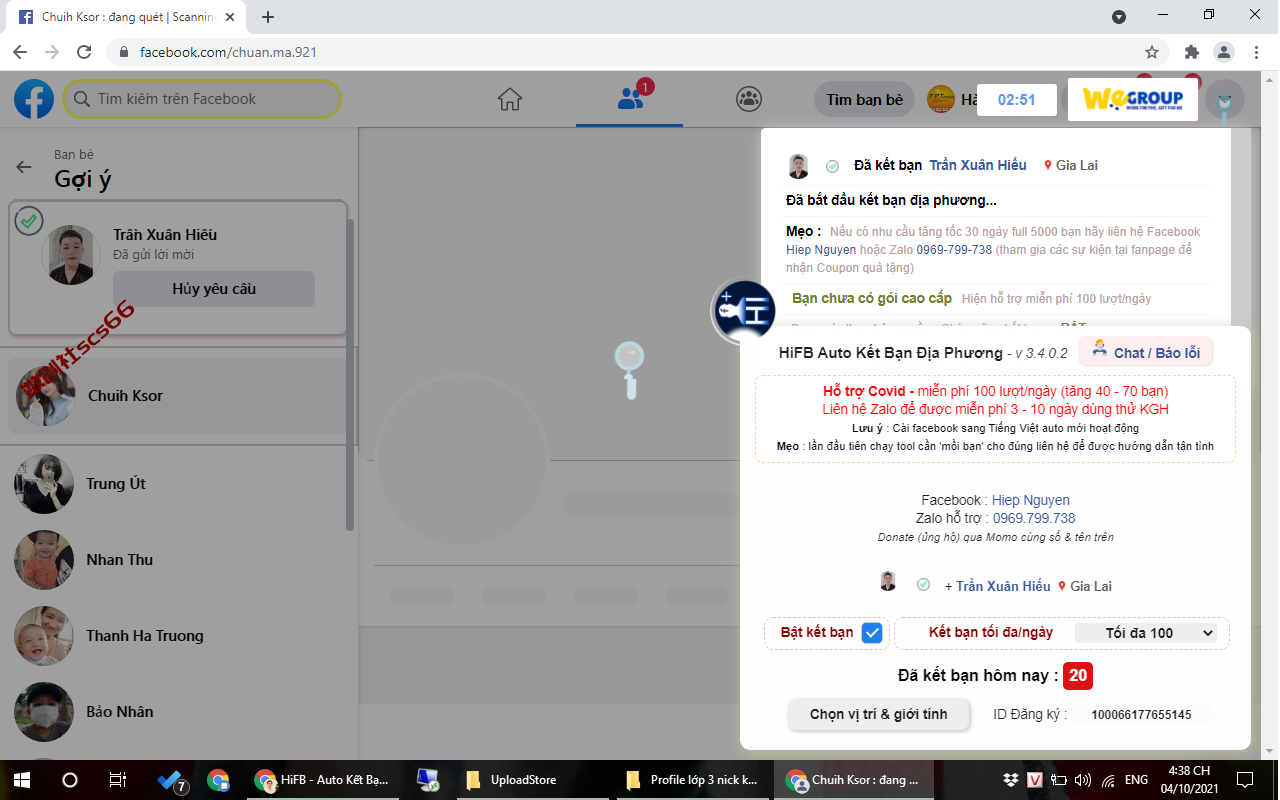Screen dimensions: 1280x800
Task: Select Bảo Nhân in suggestions list
Action: click(177, 712)
